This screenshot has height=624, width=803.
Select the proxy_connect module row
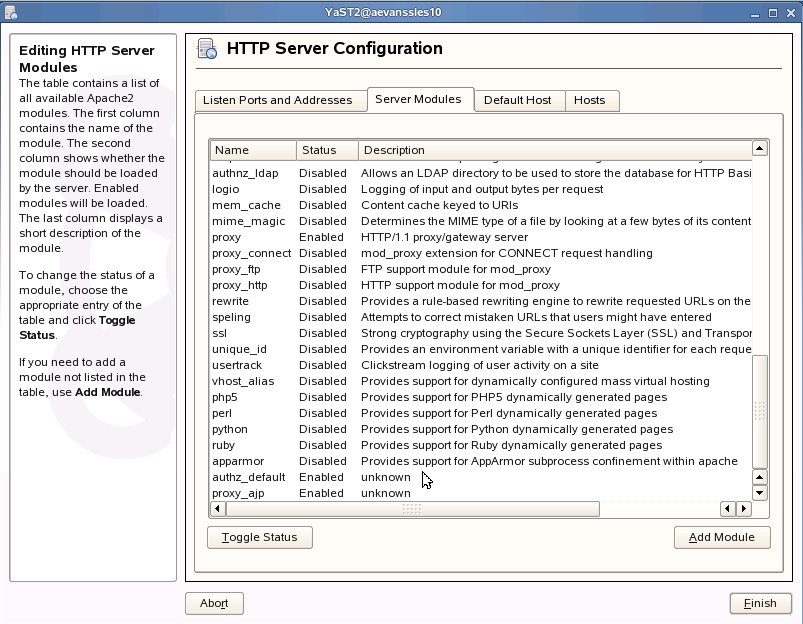pyautogui.click(x=481, y=253)
